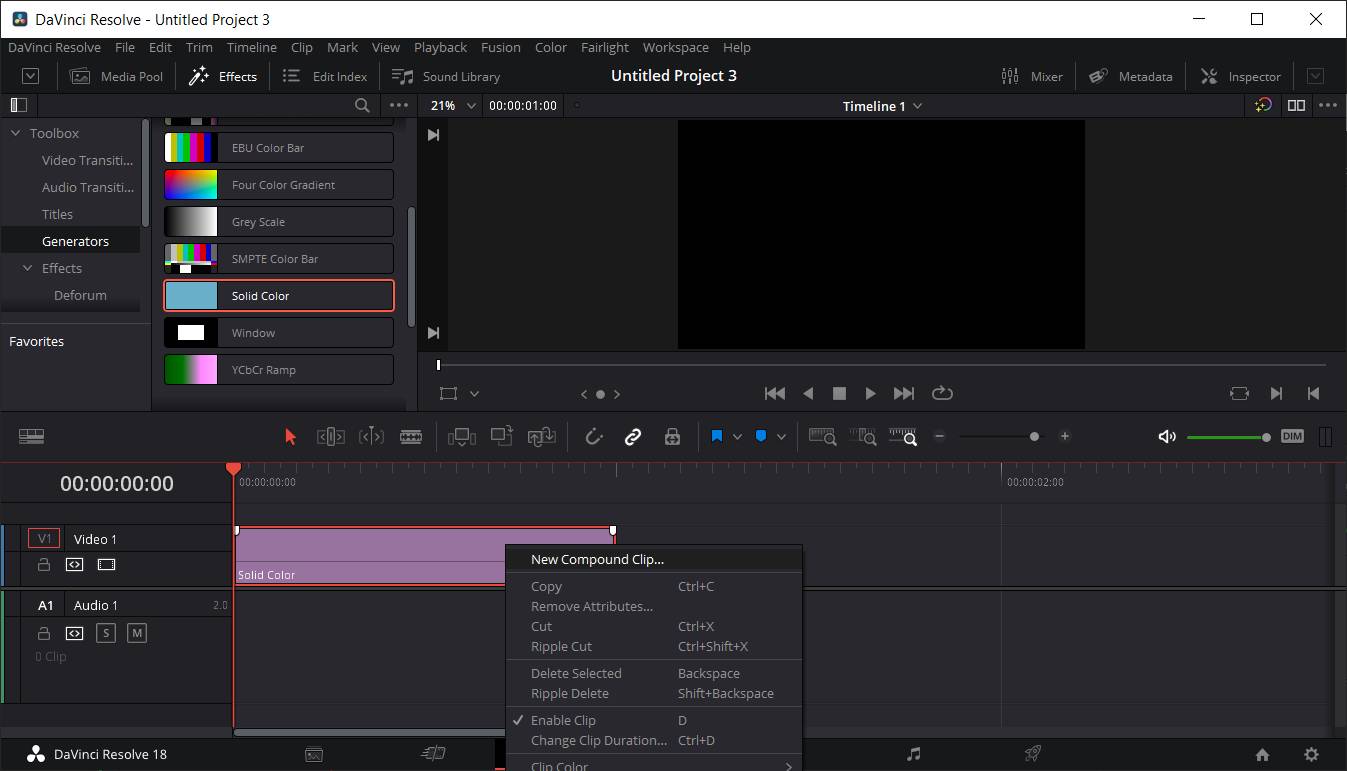Click the Home project manager icon

pos(1262,755)
